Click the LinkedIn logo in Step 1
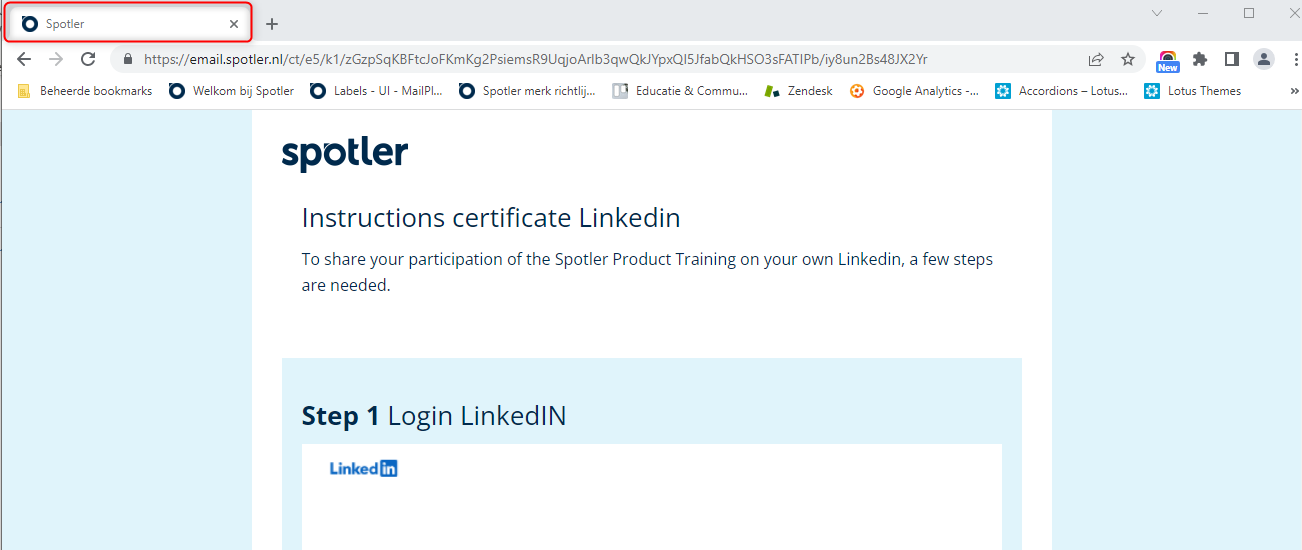Image resolution: width=1302 pixels, height=550 pixels. point(364,468)
